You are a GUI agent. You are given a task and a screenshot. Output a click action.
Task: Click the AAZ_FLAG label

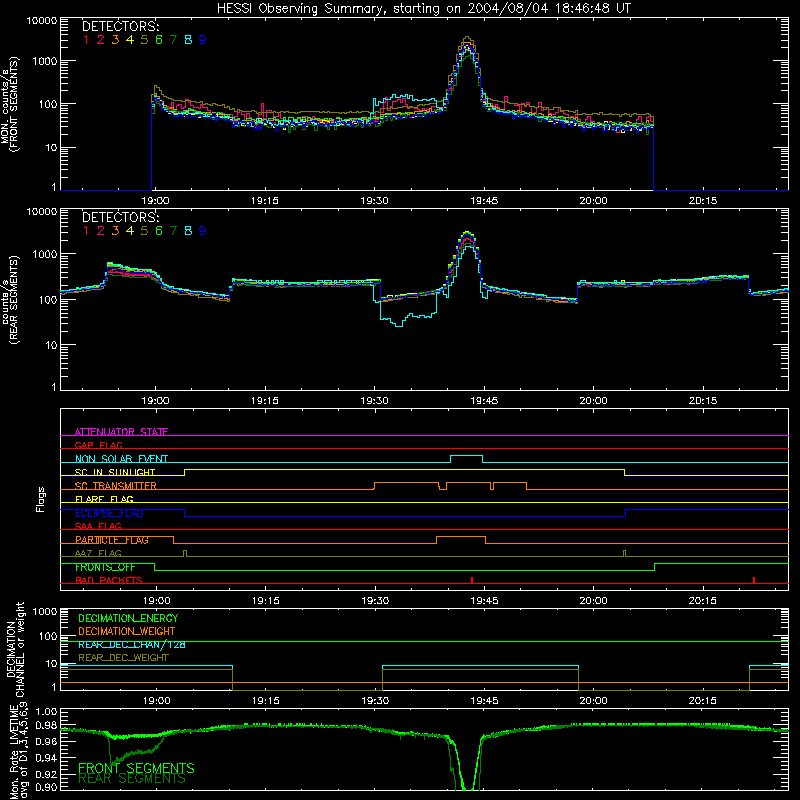tap(98, 553)
